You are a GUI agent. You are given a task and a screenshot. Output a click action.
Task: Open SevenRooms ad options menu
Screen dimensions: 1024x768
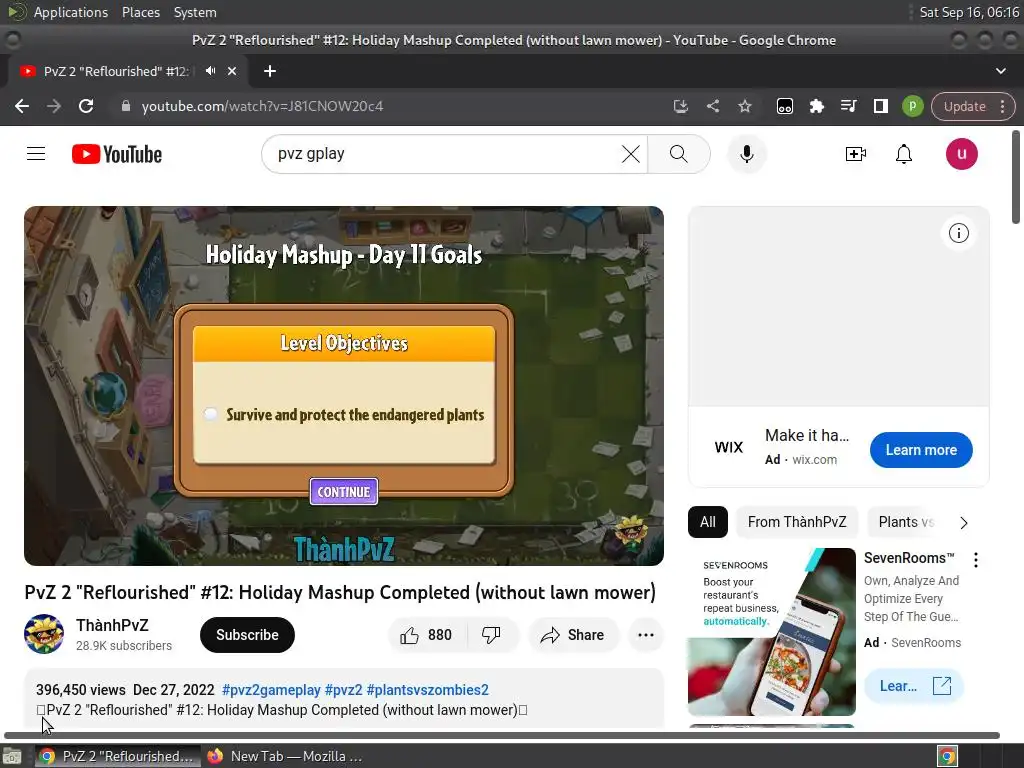click(x=975, y=560)
